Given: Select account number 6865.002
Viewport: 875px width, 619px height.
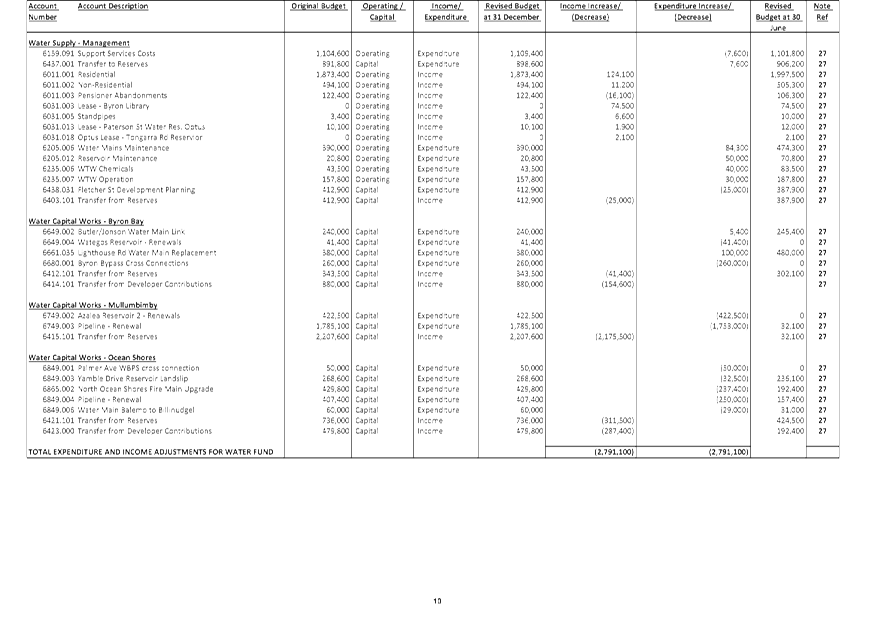Looking at the screenshot, I should [58, 389].
